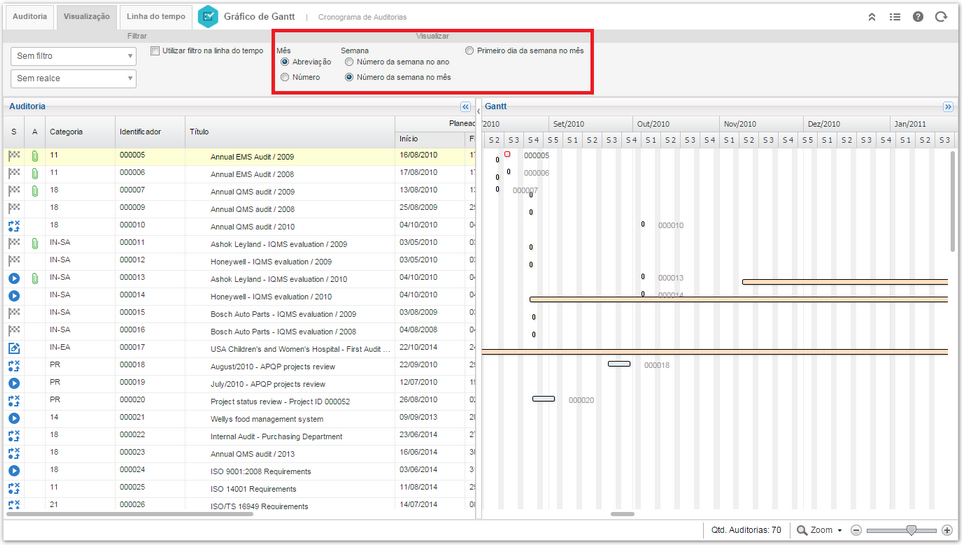This screenshot has height=545, width=962.
Task: Sort by the Título column header
Action: click(x=290, y=132)
